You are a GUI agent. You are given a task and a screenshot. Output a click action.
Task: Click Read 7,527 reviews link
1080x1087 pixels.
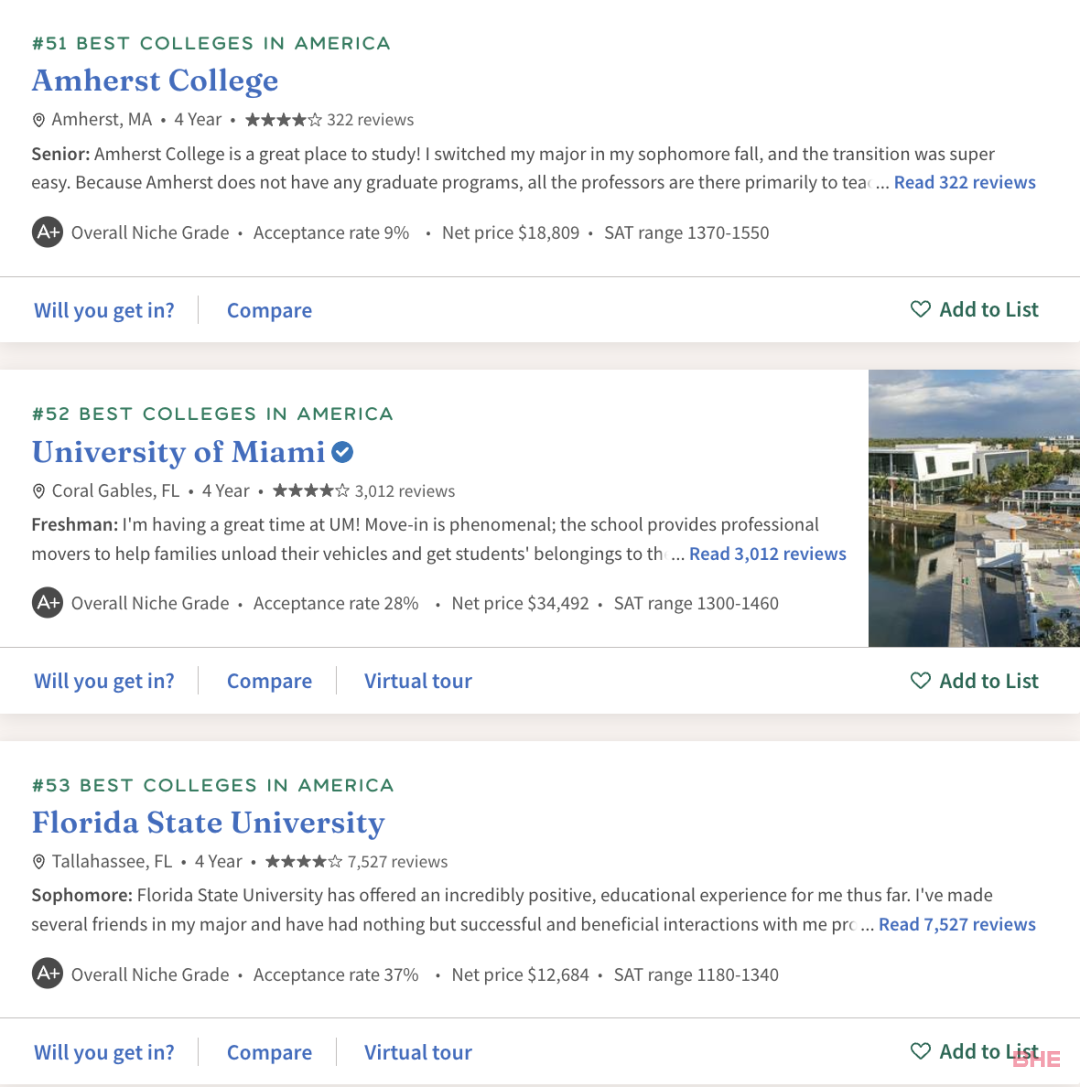click(957, 925)
